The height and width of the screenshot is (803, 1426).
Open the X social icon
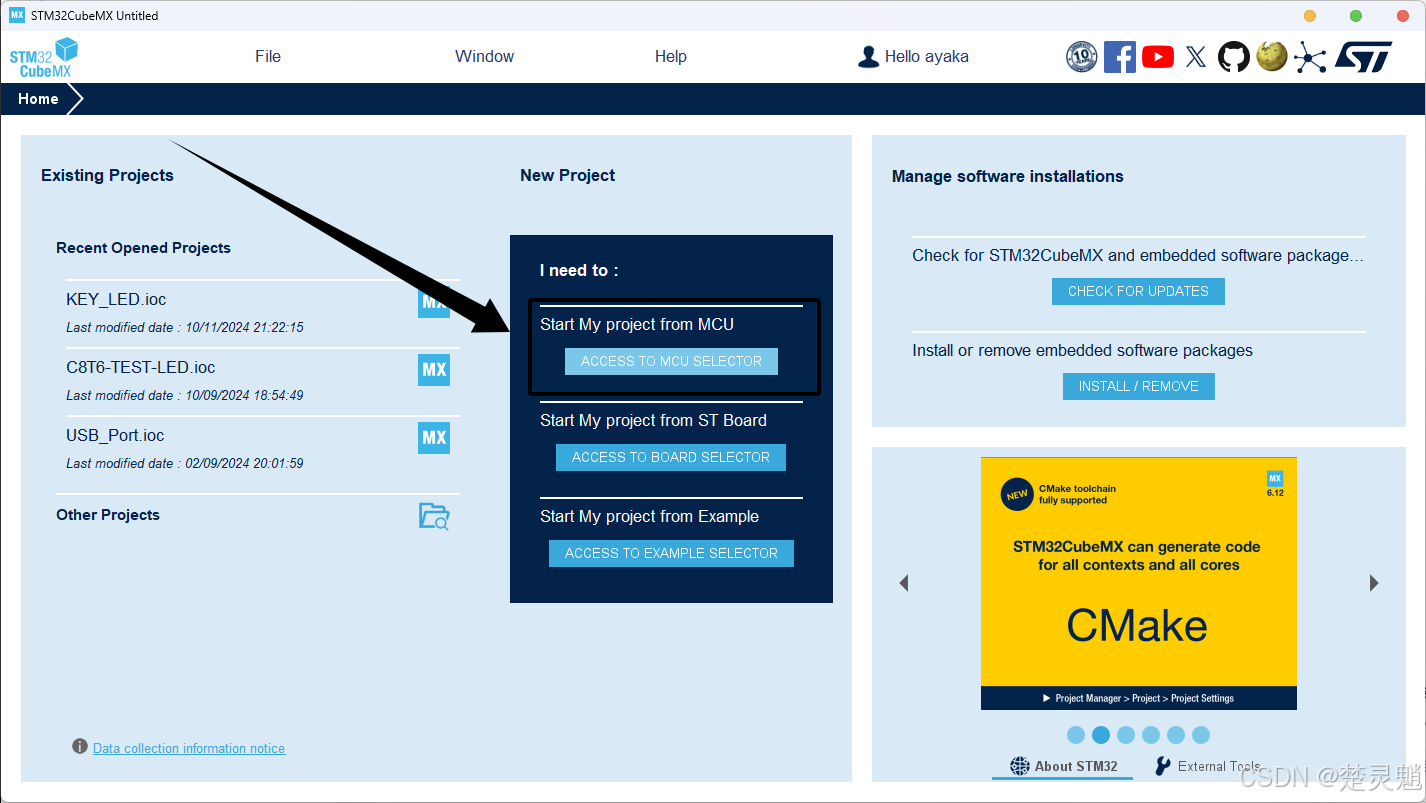1195,57
